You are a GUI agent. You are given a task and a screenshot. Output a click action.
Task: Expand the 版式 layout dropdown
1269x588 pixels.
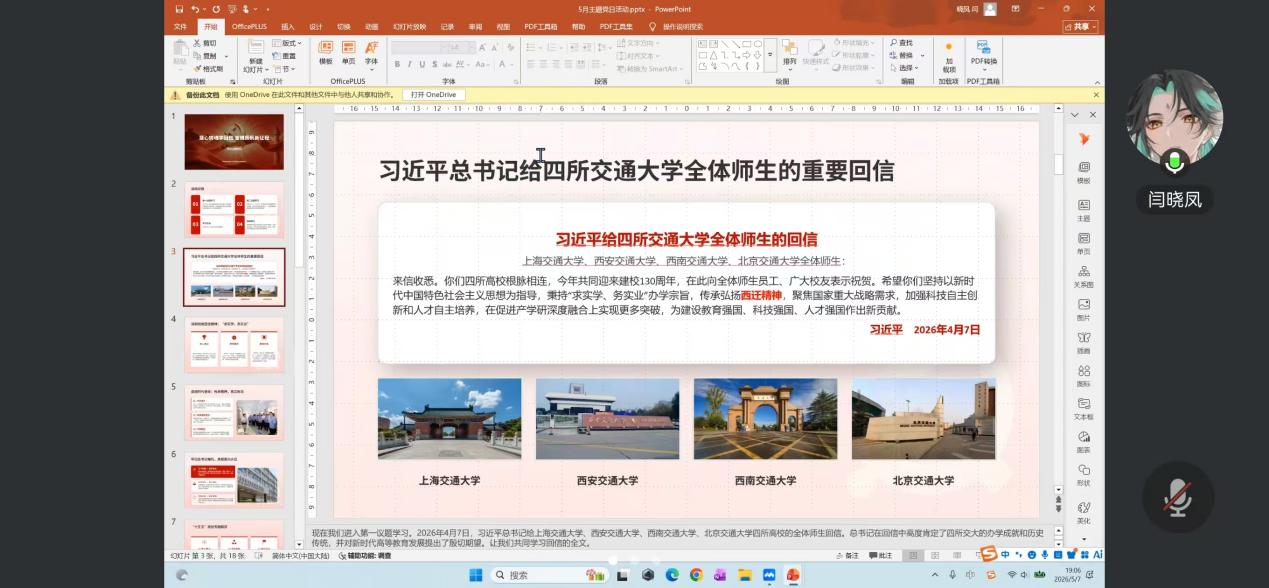click(287, 44)
